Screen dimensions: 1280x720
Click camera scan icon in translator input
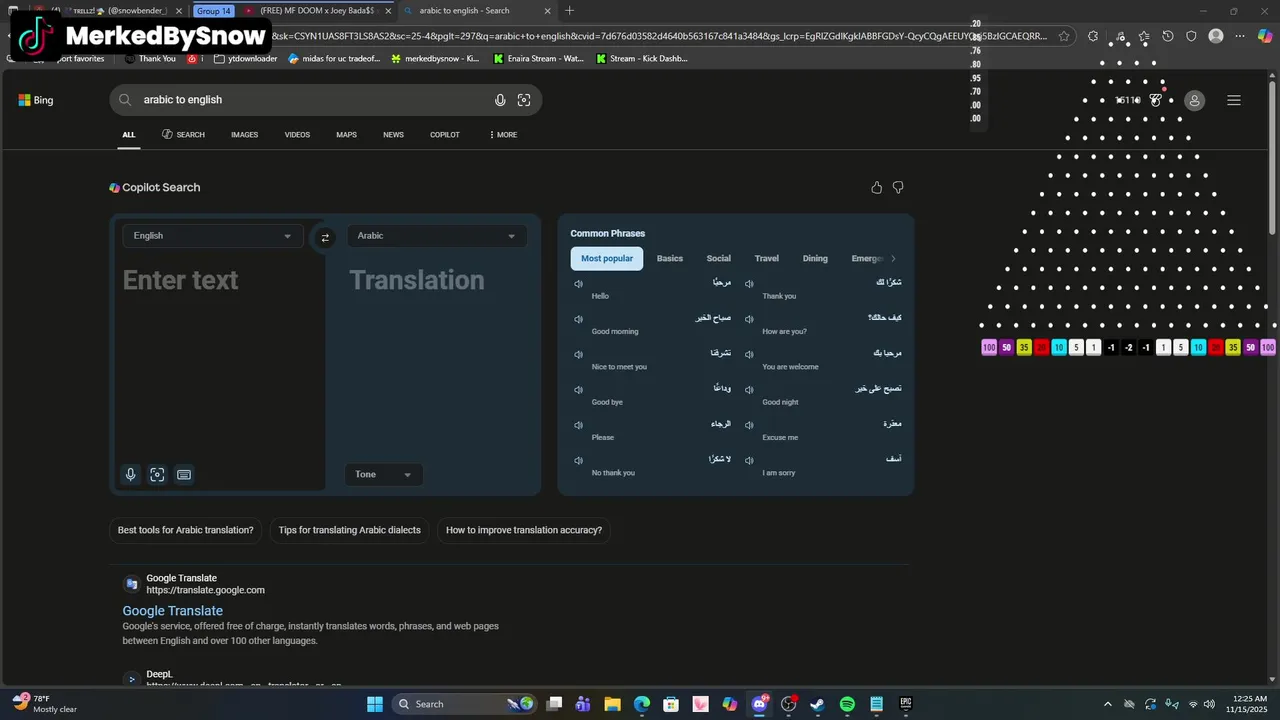(157, 475)
